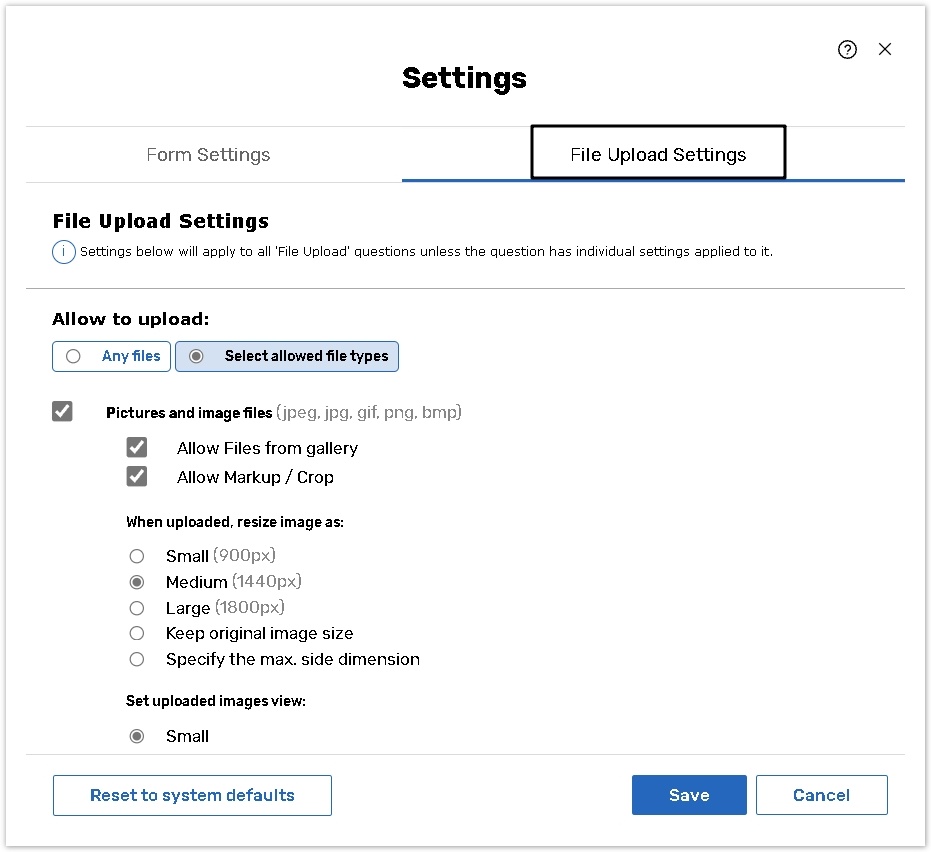Uncheck the Pictures and image files checkbox
931x852 pixels.
pos(63,412)
